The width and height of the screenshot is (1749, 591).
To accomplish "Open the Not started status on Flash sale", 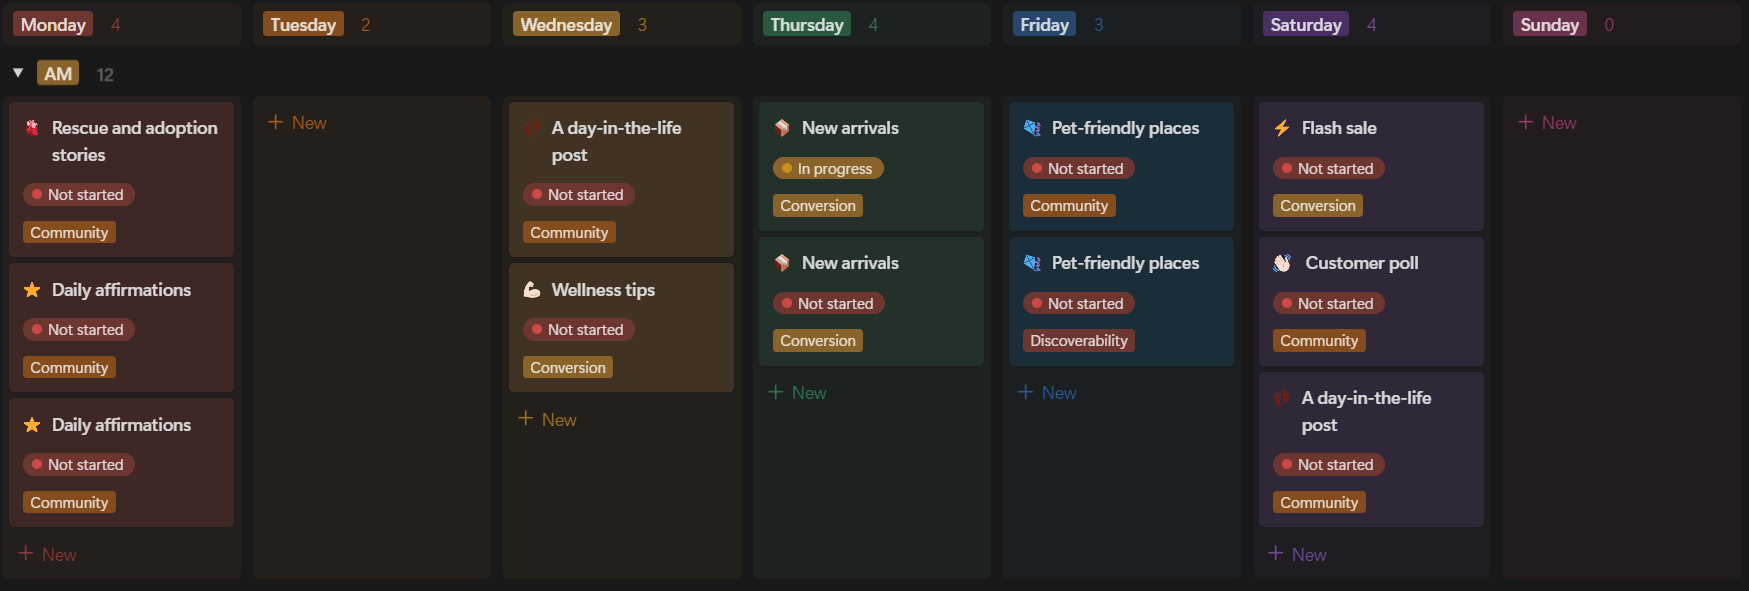I will 1328,169.
